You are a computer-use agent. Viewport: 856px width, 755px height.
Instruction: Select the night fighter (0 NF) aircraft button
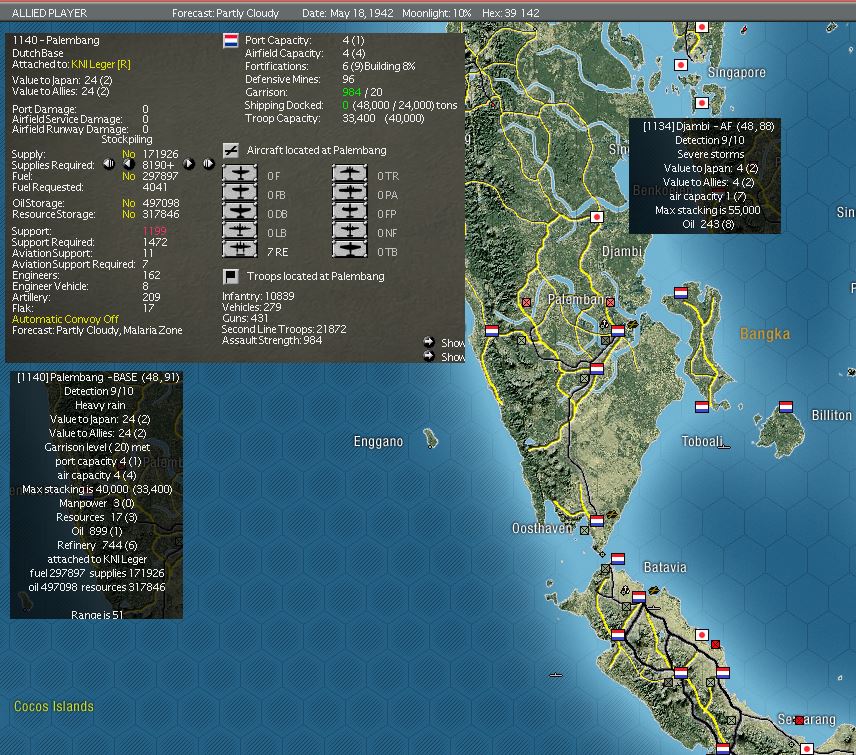350,232
